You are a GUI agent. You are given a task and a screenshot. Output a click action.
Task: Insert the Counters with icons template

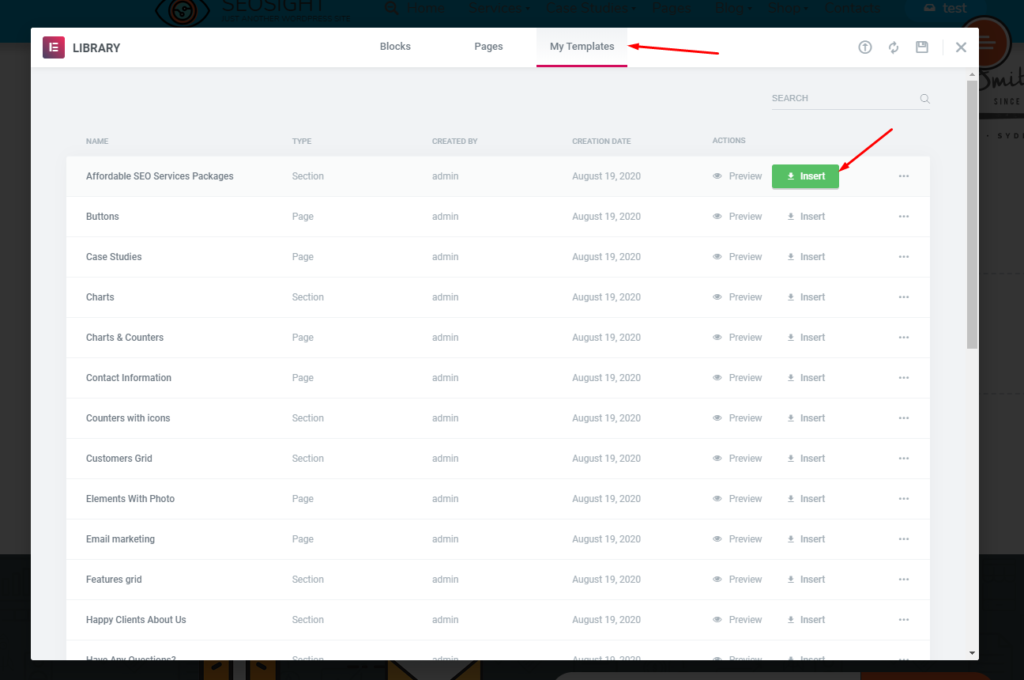pos(806,418)
